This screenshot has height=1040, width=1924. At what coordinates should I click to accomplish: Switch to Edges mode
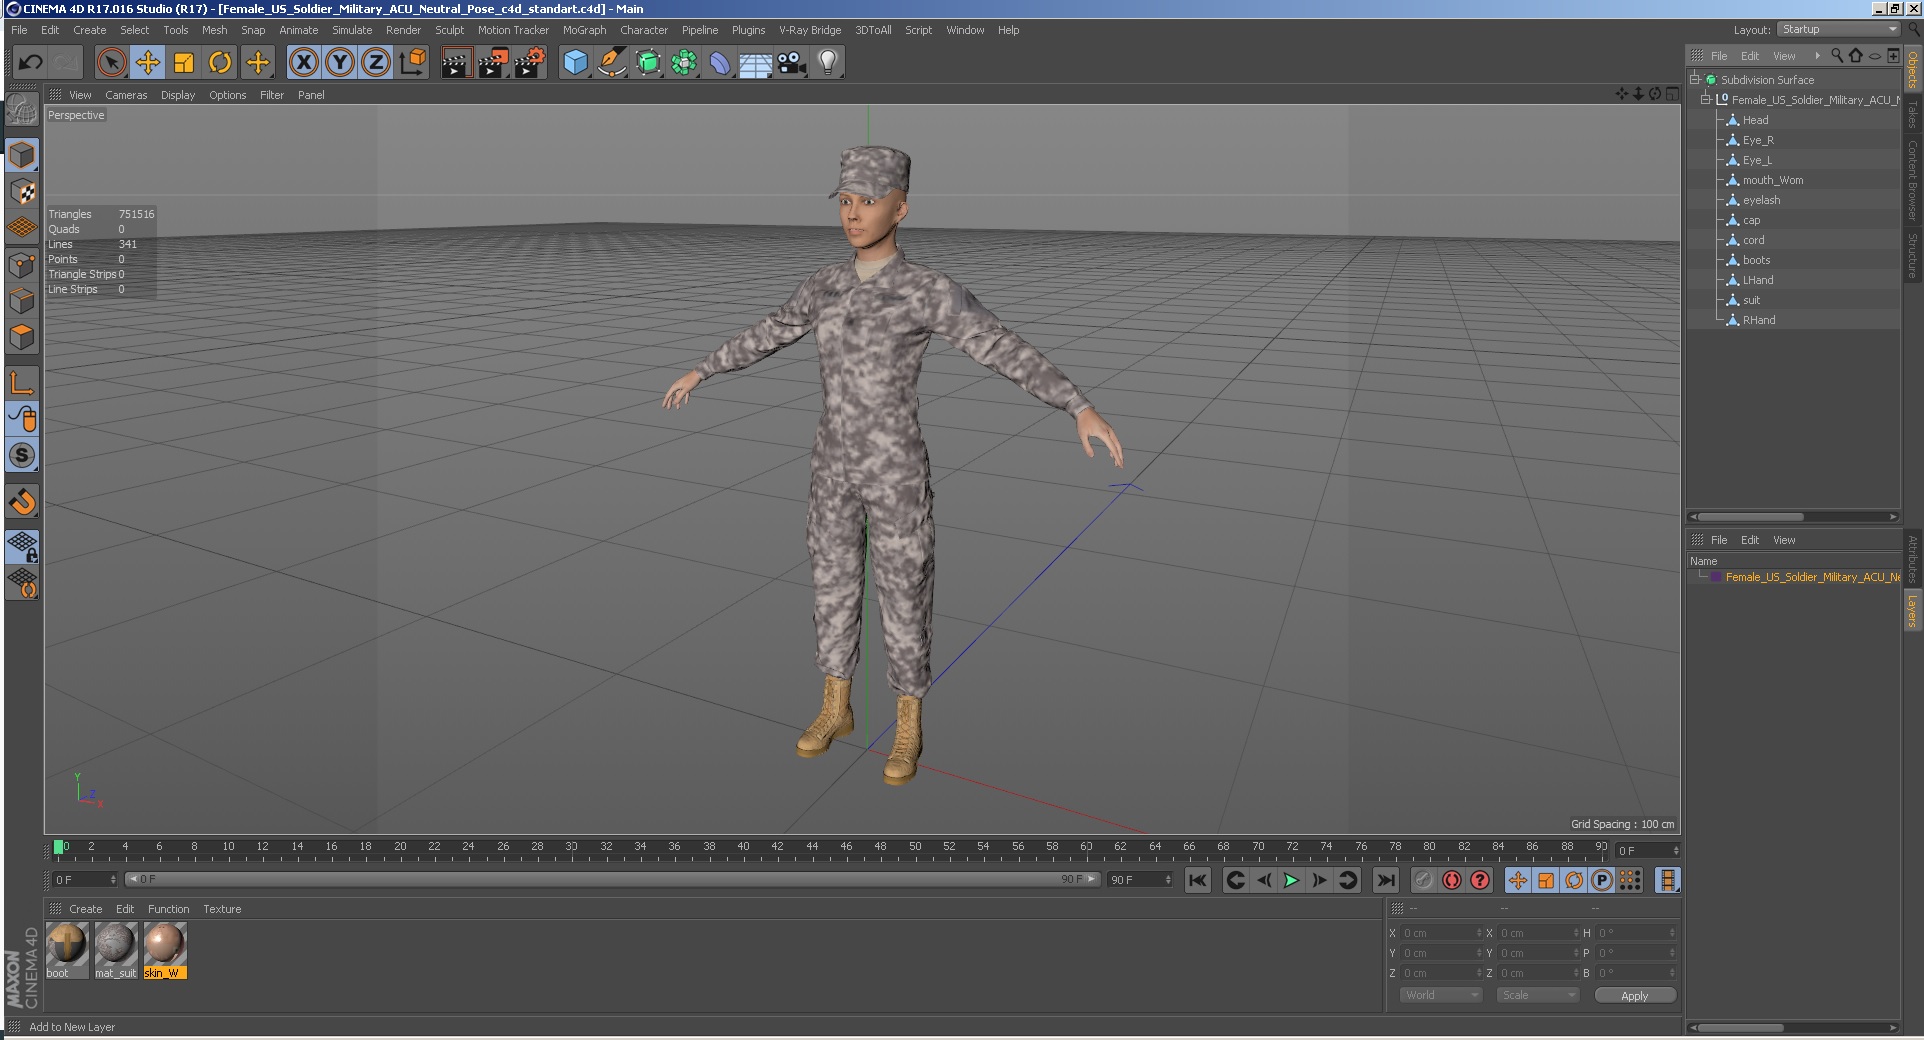pyautogui.click(x=22, y=301)
